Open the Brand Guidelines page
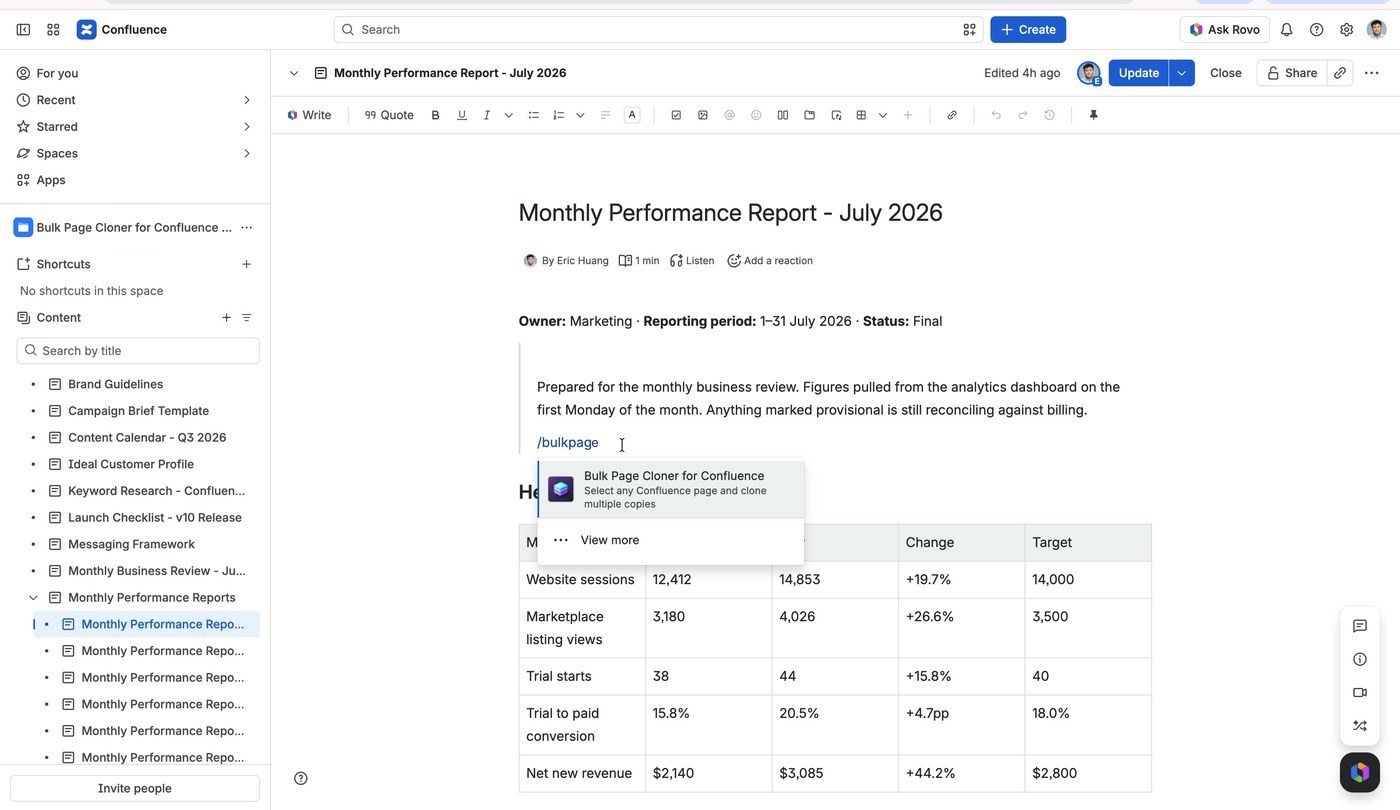1400x810 pixels. coord(115,384)
